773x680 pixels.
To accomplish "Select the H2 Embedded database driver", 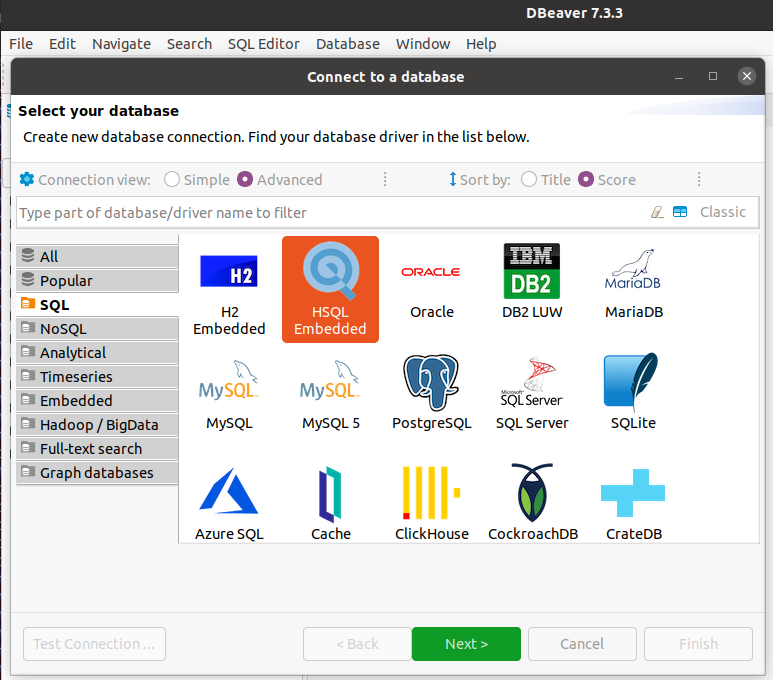I will tap(229, 289).
